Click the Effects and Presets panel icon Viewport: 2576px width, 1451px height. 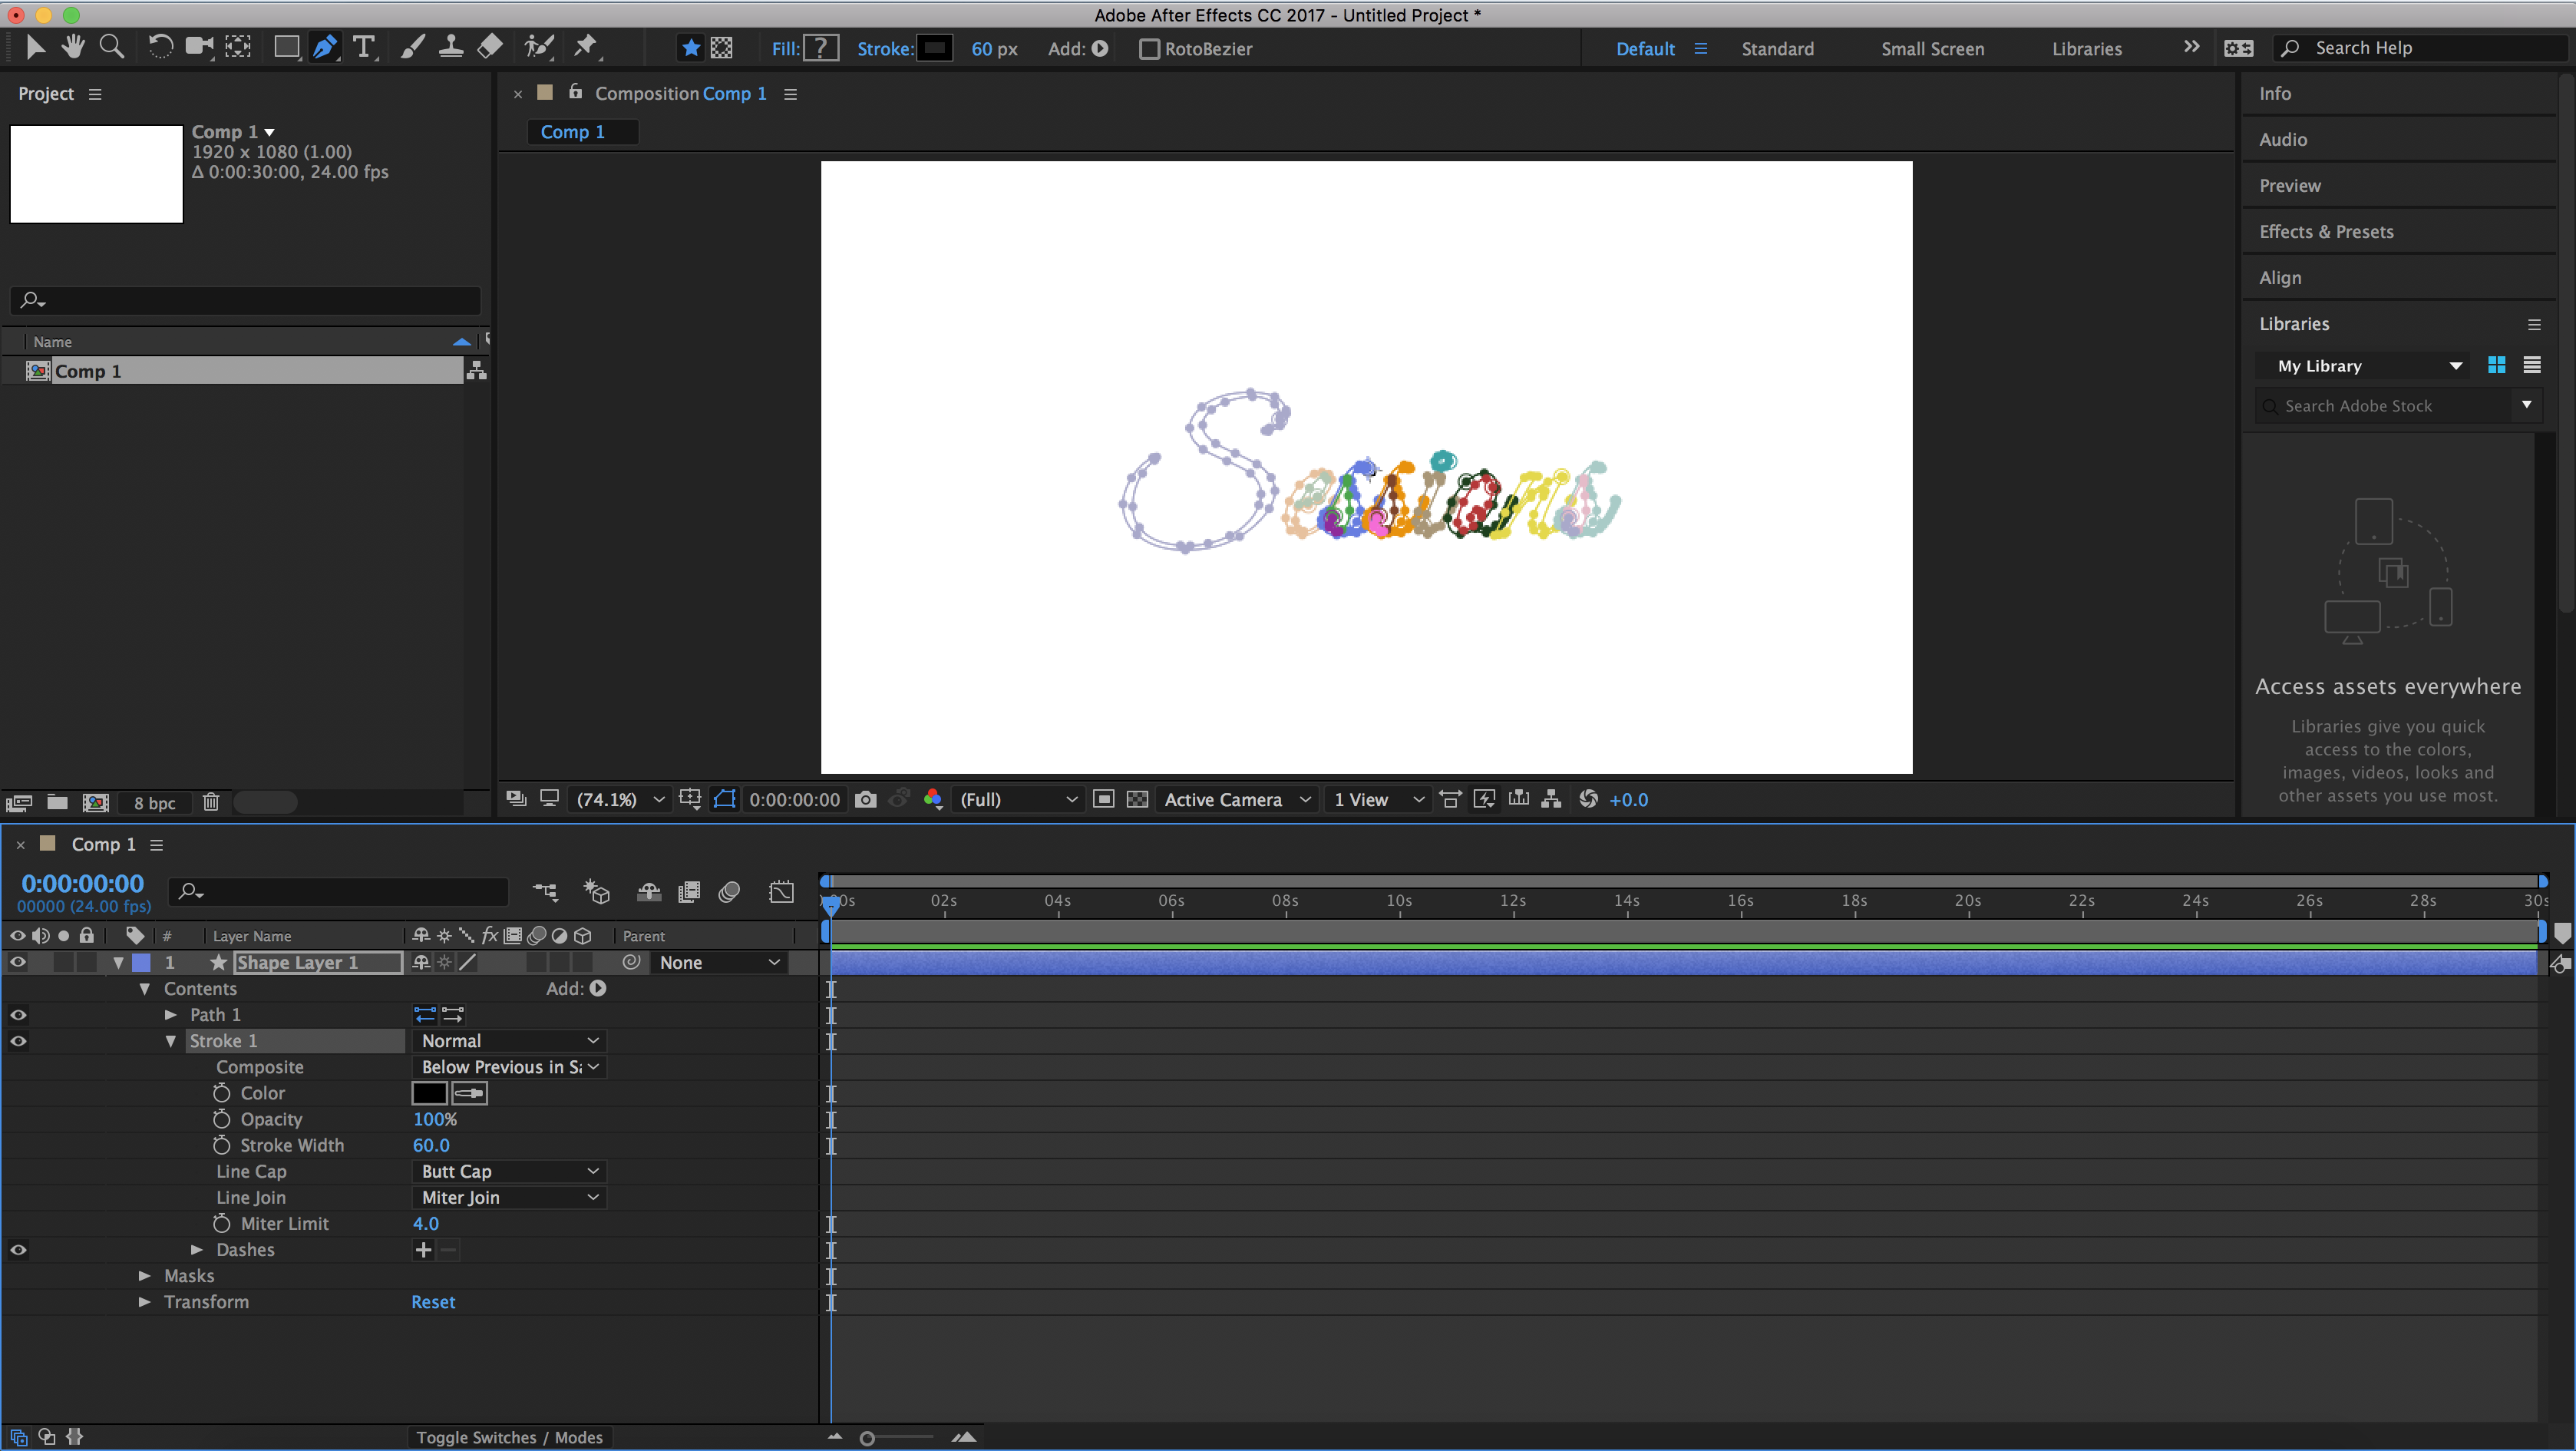click(2325, 230)
